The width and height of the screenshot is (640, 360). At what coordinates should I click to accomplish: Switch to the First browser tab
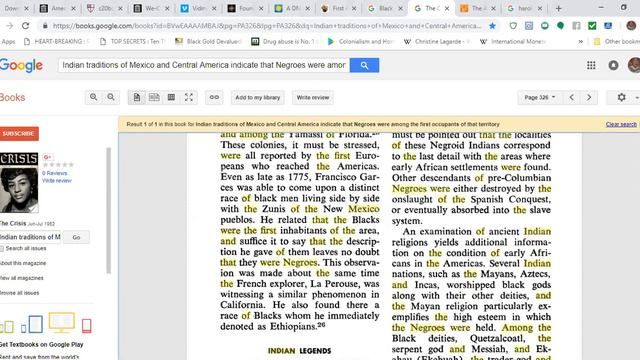pyautogui.click(x=338, y=8)
